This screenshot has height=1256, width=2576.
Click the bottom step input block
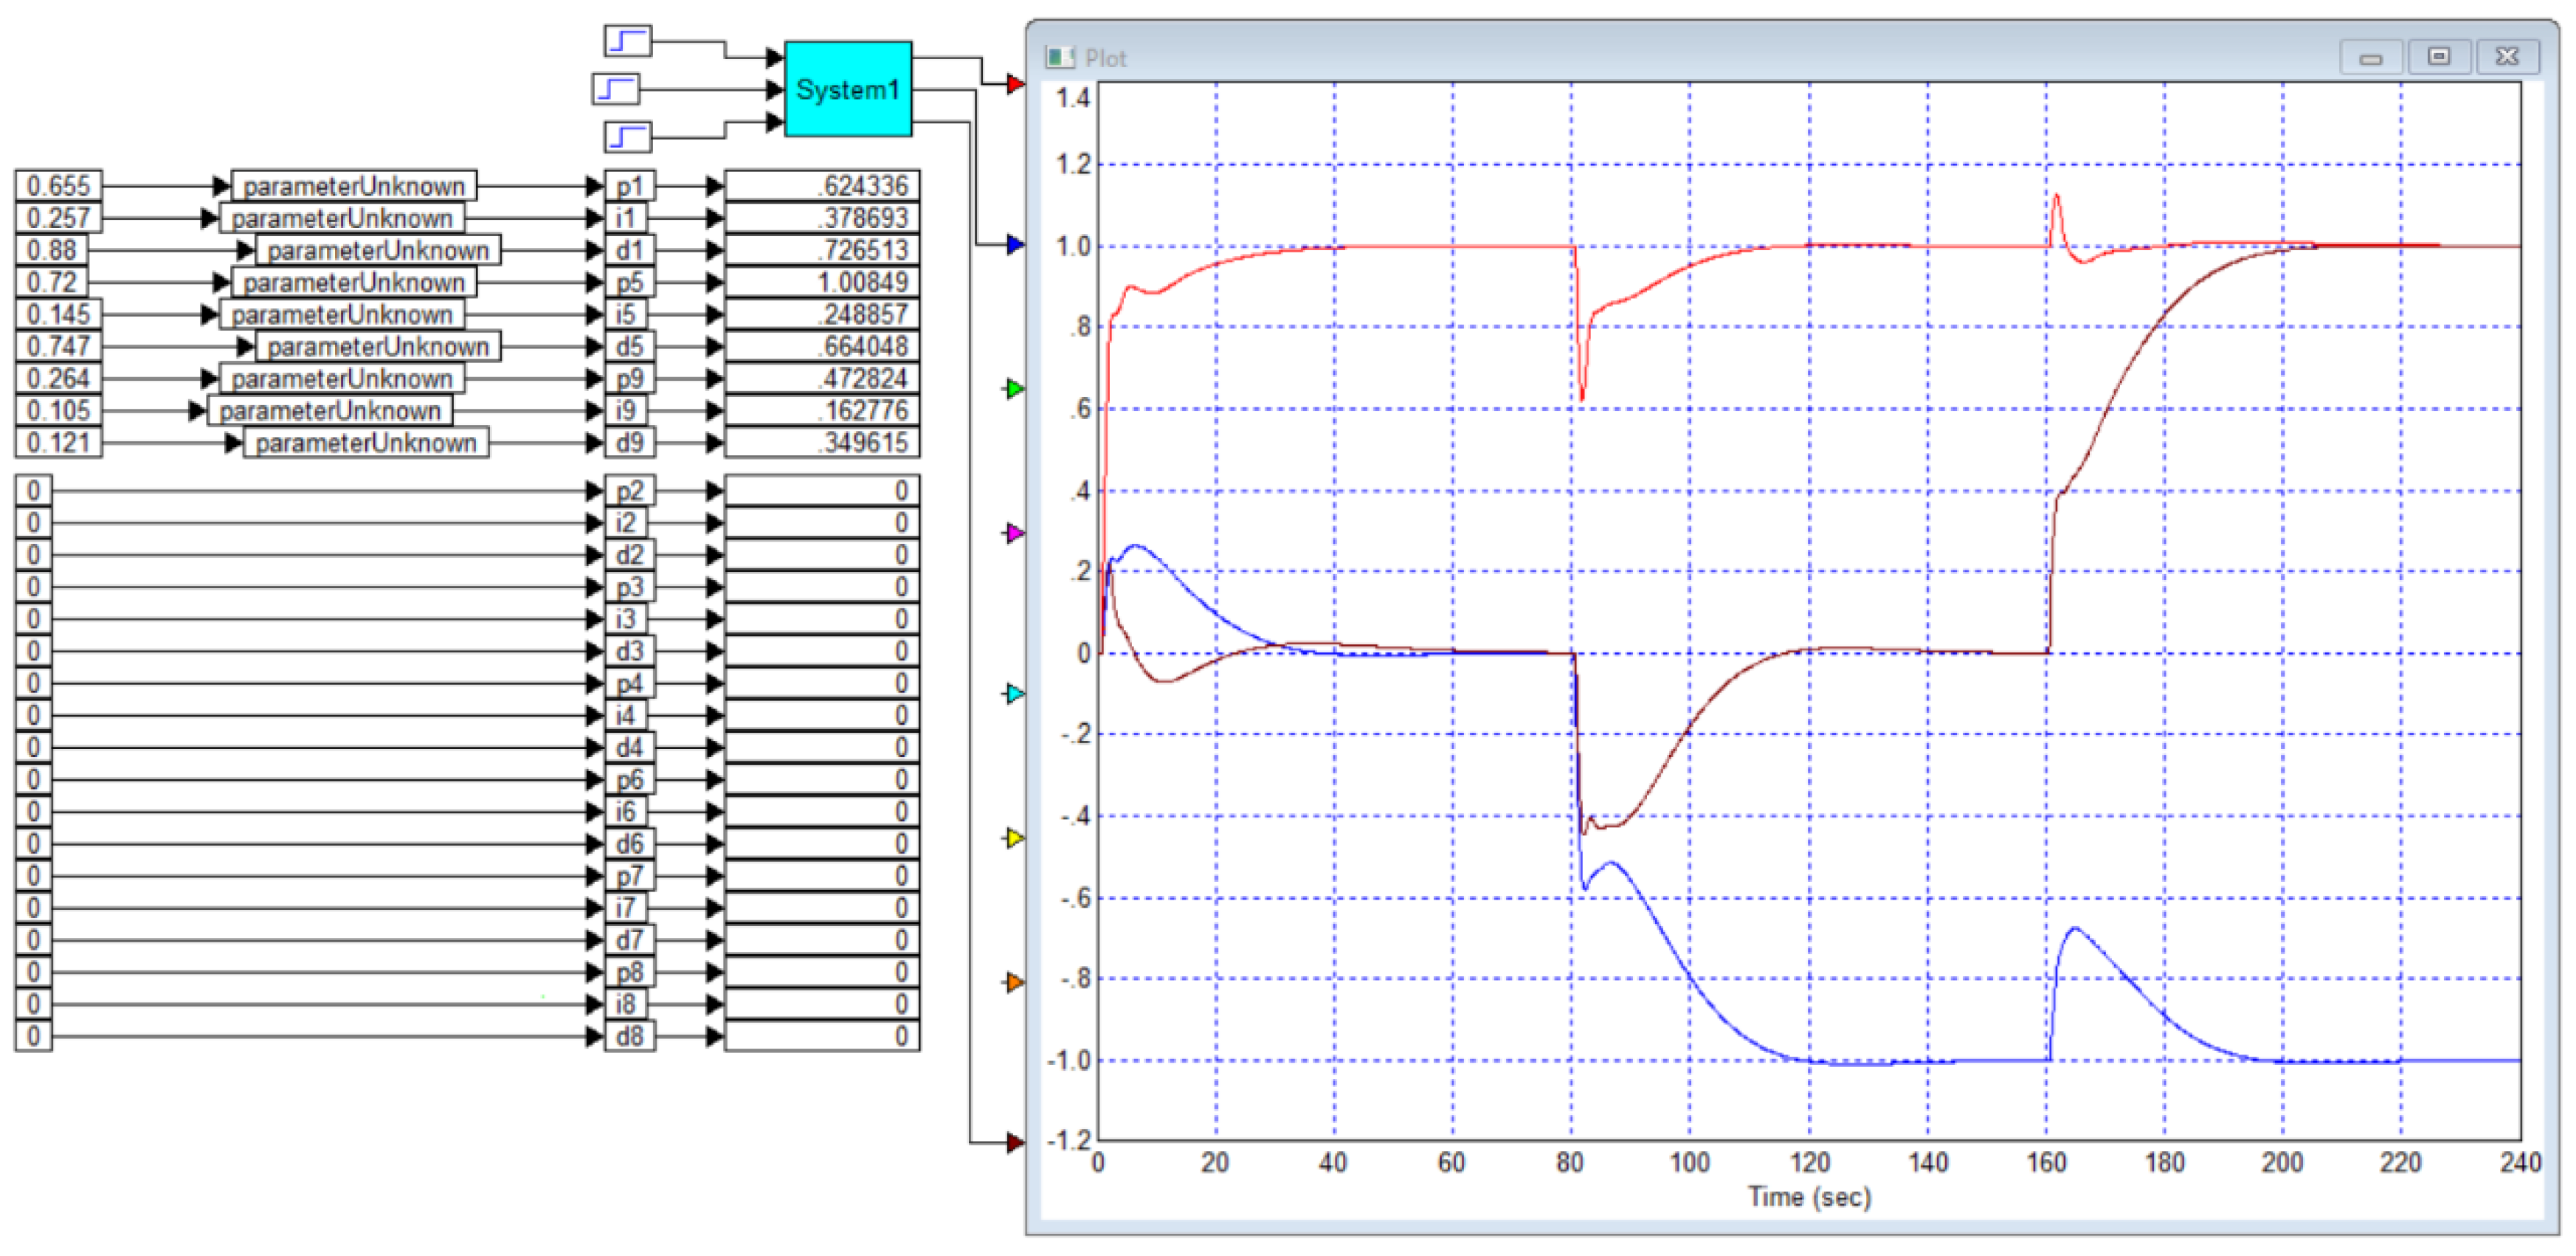[x=627, y=136]
